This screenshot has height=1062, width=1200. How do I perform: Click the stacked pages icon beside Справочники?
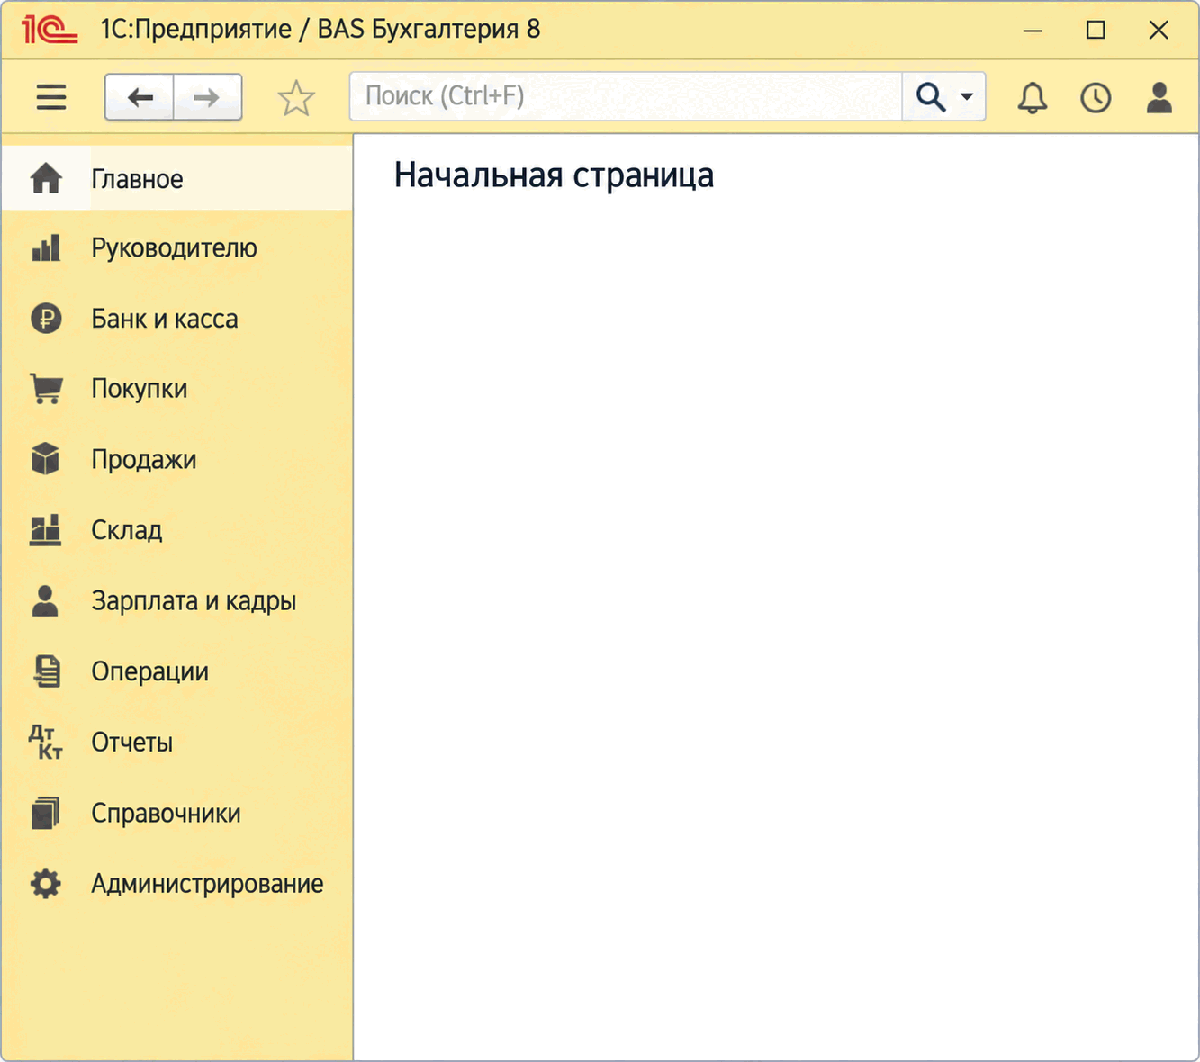tap(46, 813)
